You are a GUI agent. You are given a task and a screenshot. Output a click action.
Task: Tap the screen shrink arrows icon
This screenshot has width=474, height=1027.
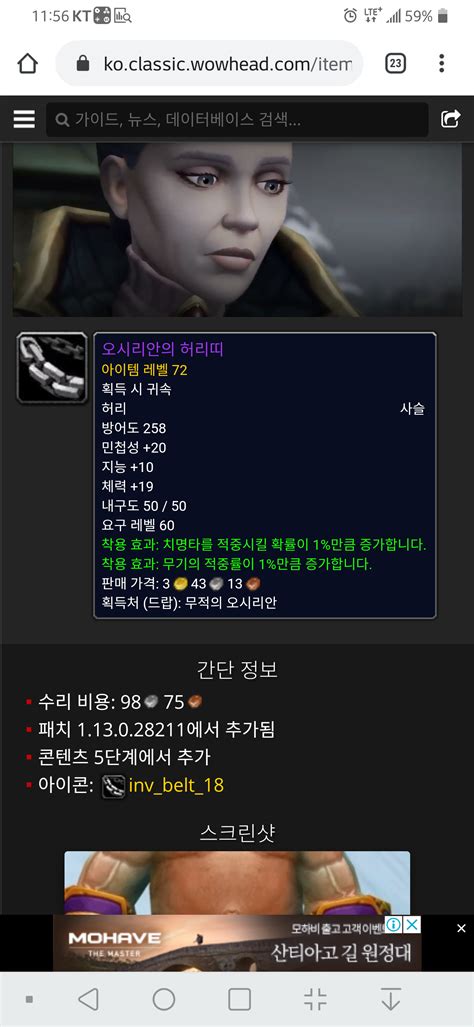coord(316,999)
